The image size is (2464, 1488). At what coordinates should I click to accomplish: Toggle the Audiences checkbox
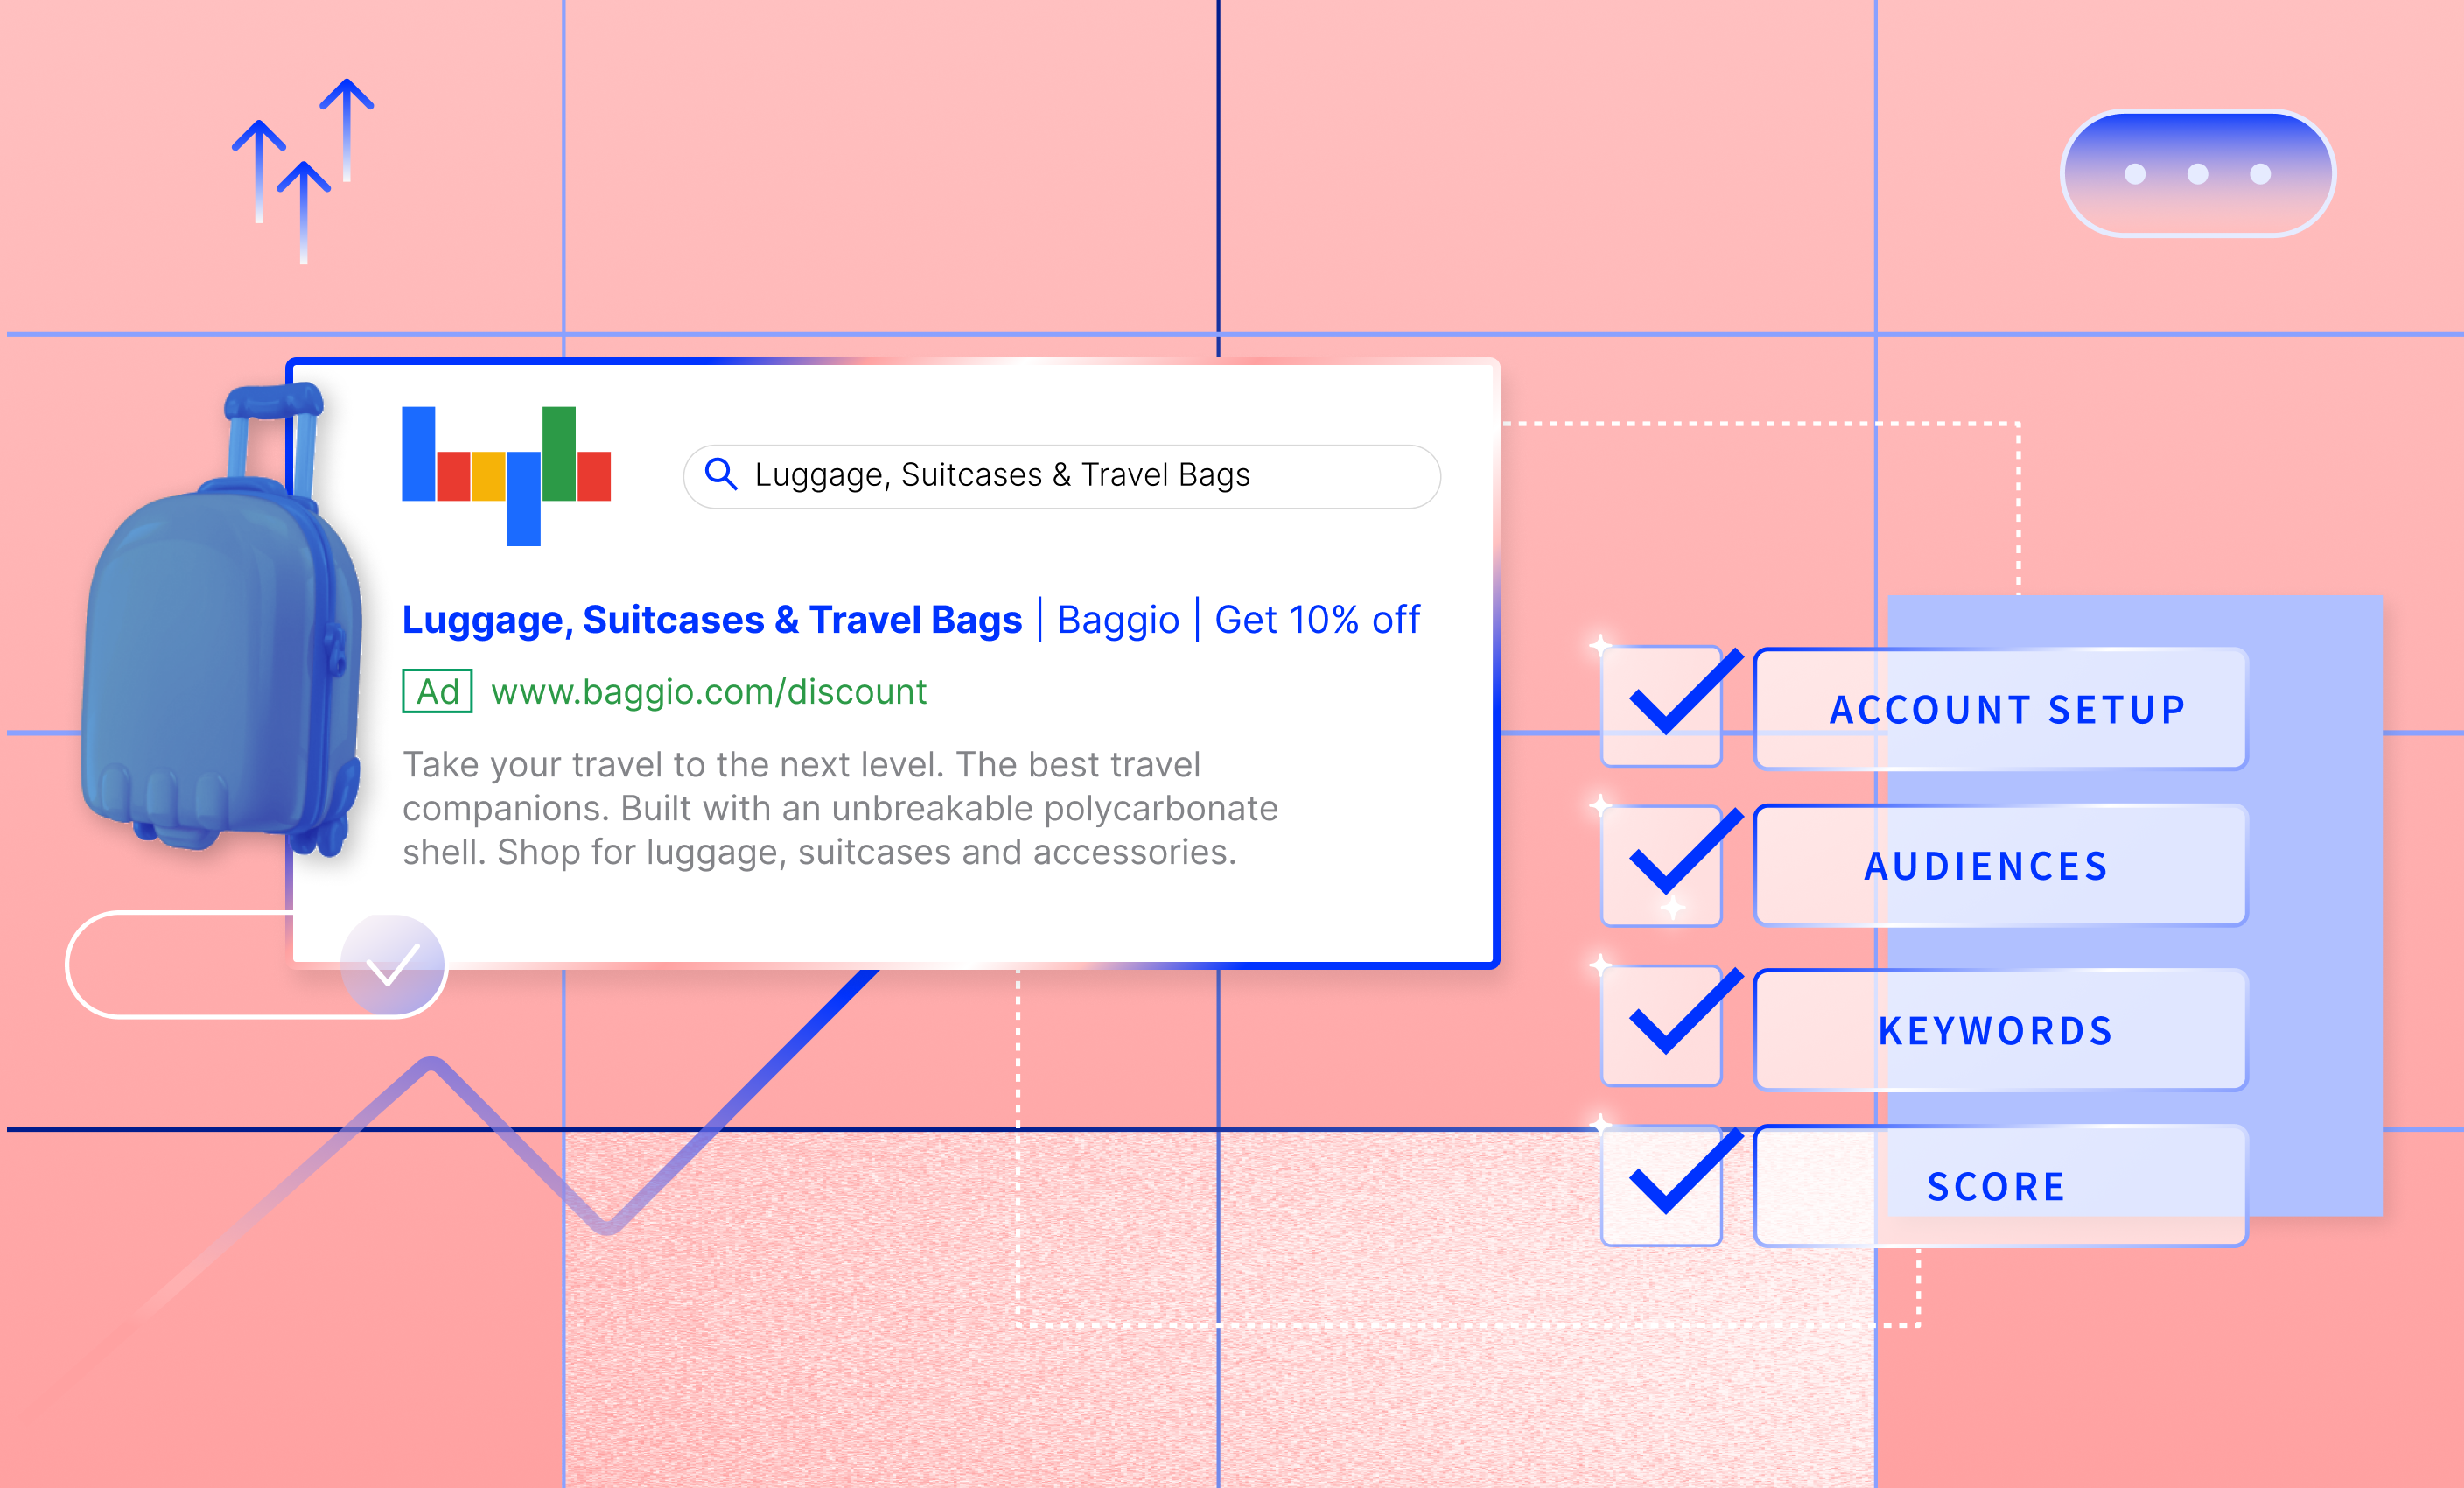pyautogui.click(x=1662, y=866)
